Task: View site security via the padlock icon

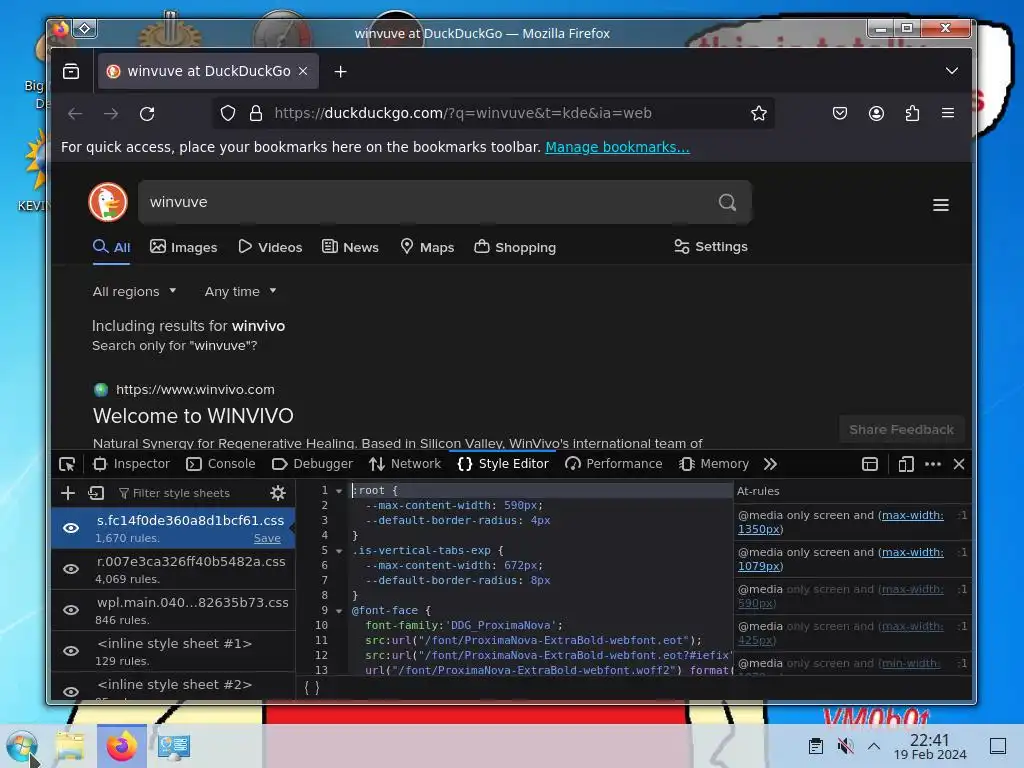Action: (x=256, y=113)
